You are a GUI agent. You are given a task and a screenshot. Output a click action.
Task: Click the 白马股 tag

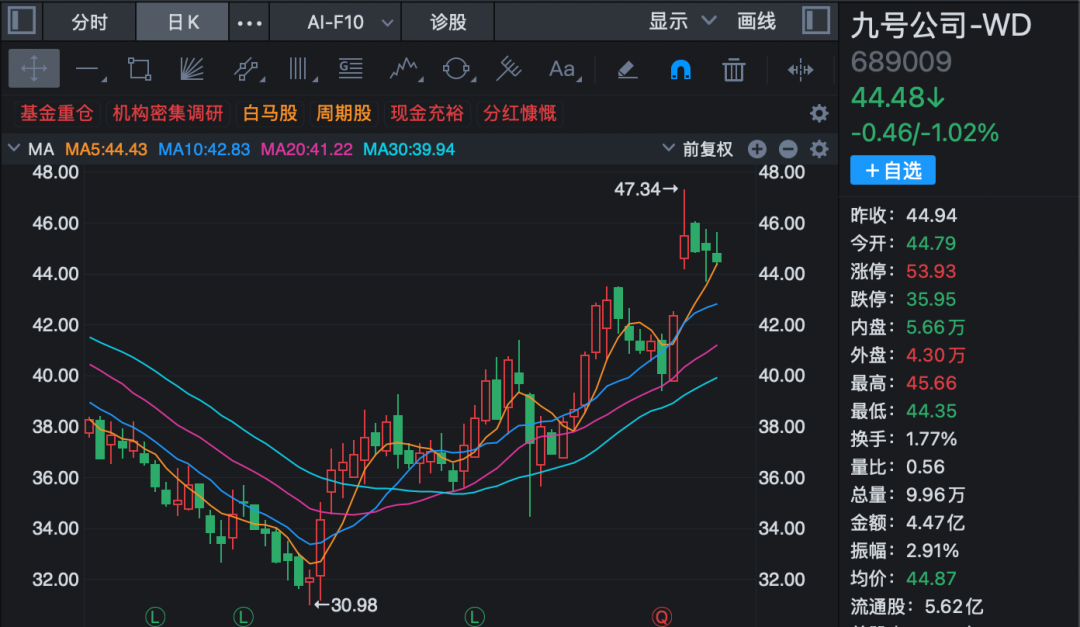click(270, 113)
